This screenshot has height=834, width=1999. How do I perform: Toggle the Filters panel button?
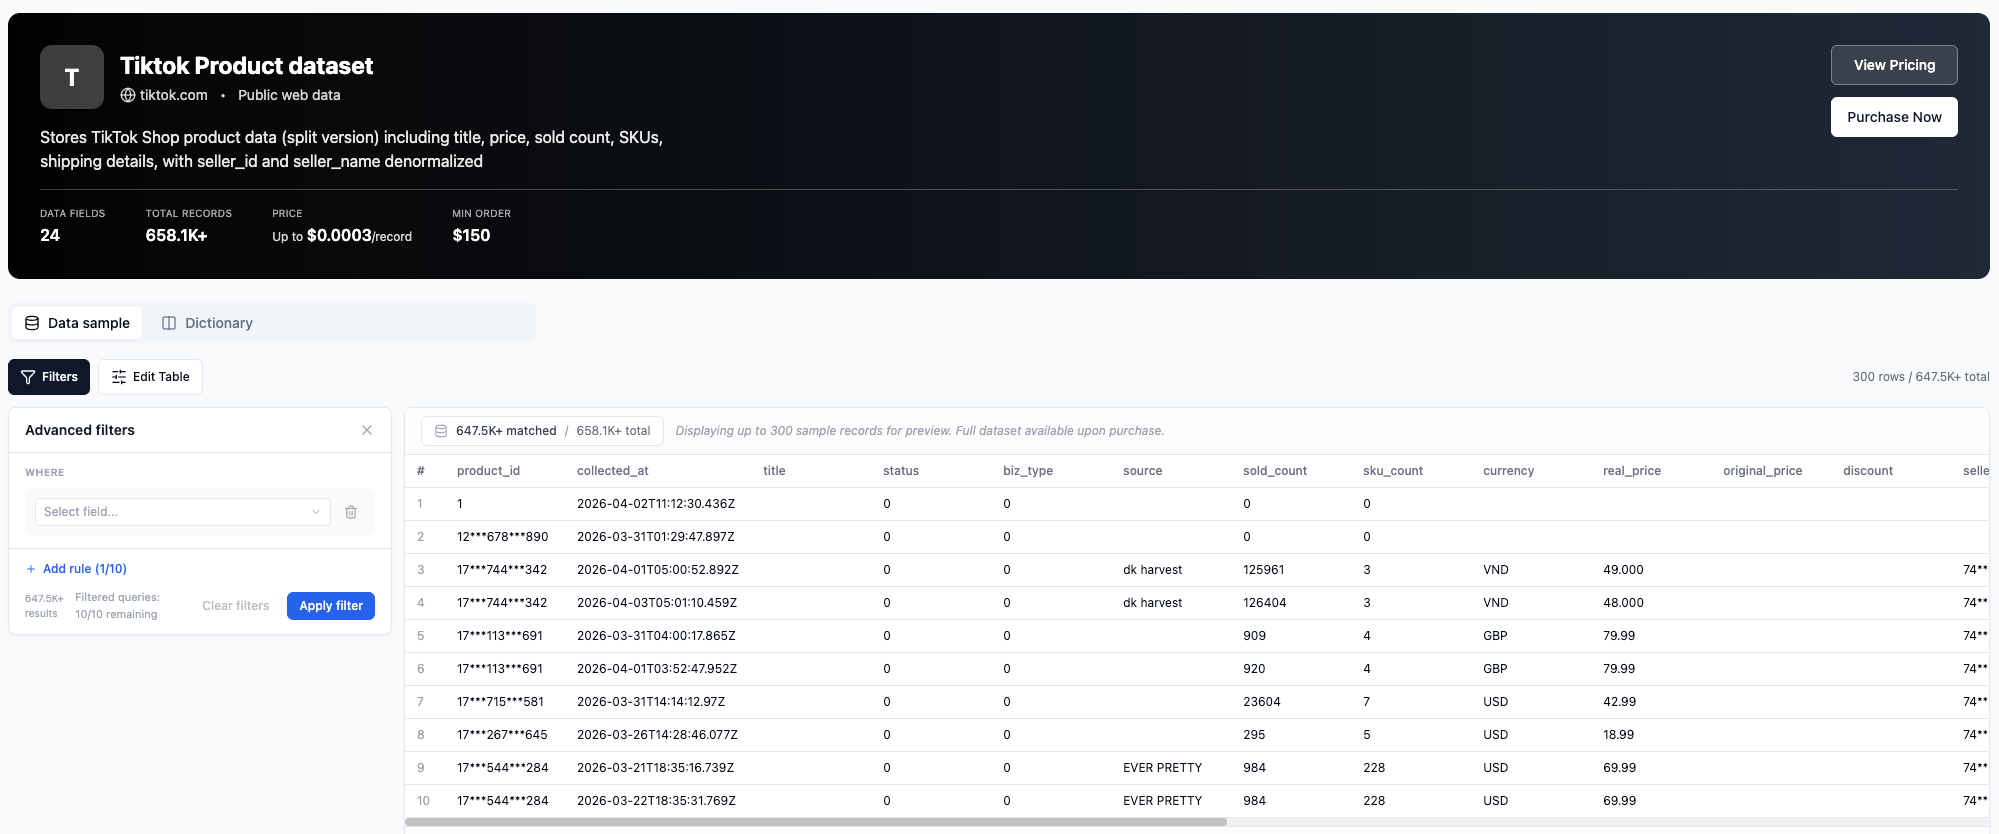pyautogui.click(x=49, y=377)
